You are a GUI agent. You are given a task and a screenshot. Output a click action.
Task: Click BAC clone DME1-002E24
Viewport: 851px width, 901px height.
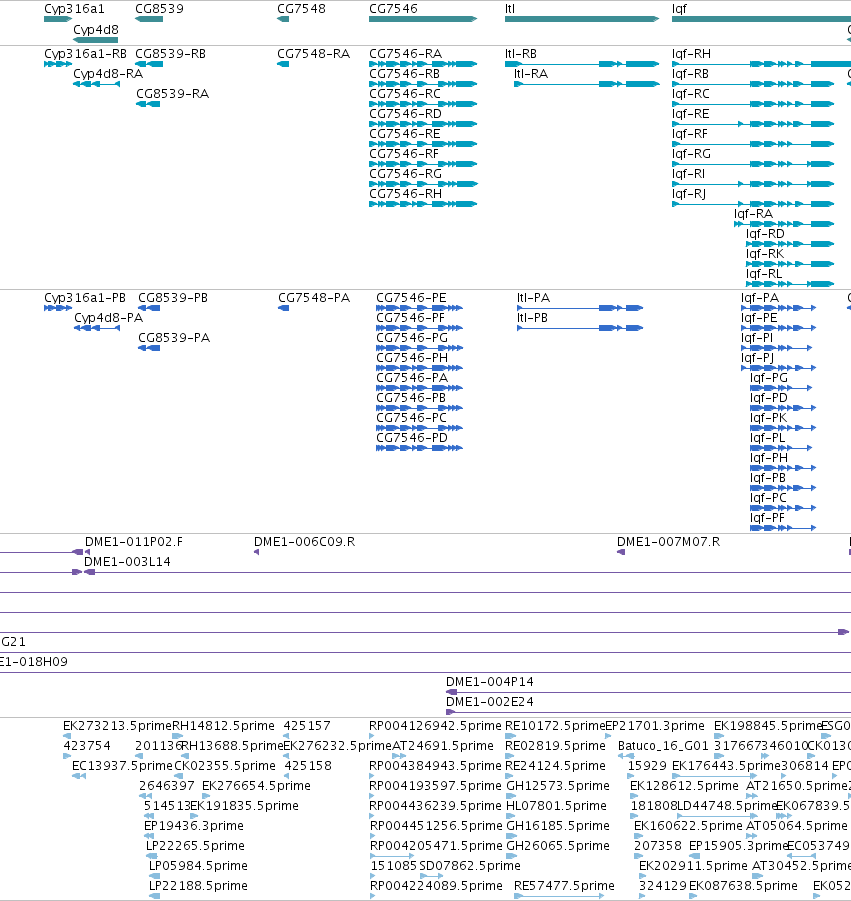coord(648,712)
